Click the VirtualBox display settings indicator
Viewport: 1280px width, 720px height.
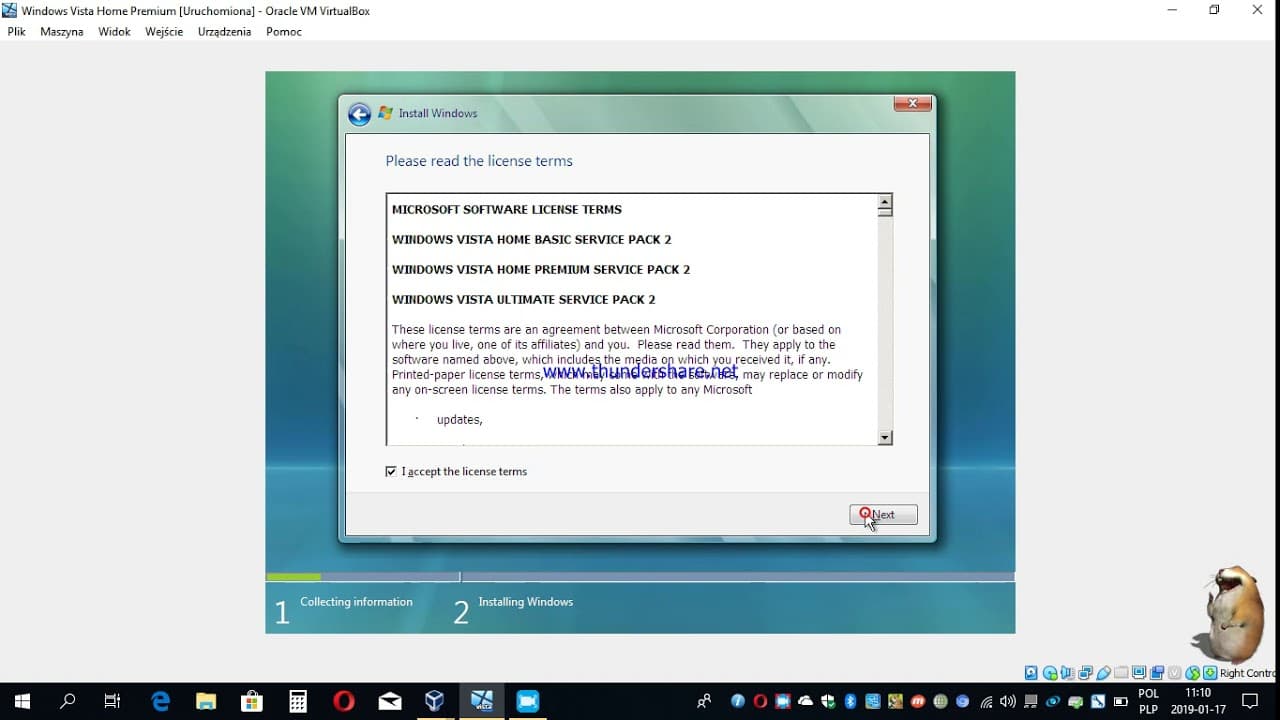1139,673
